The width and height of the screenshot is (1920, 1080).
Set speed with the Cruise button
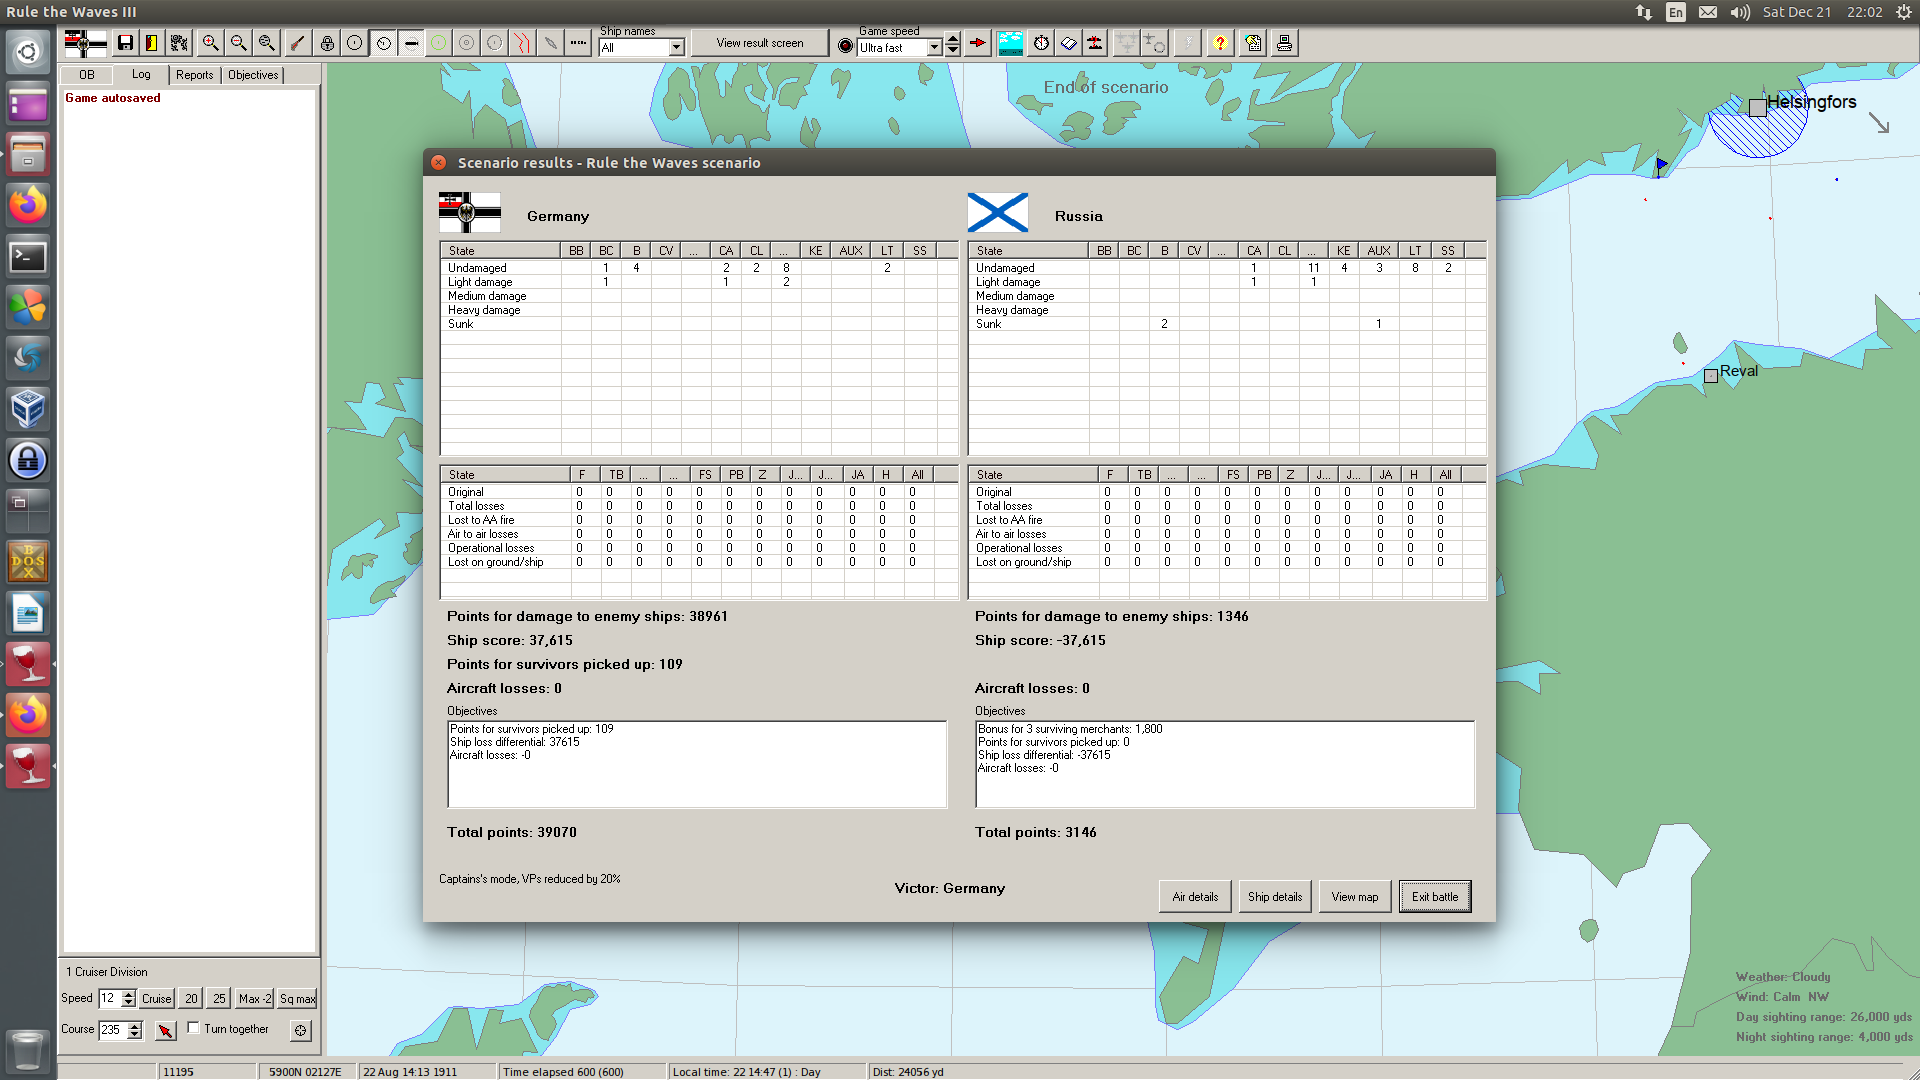pos(156,999)
